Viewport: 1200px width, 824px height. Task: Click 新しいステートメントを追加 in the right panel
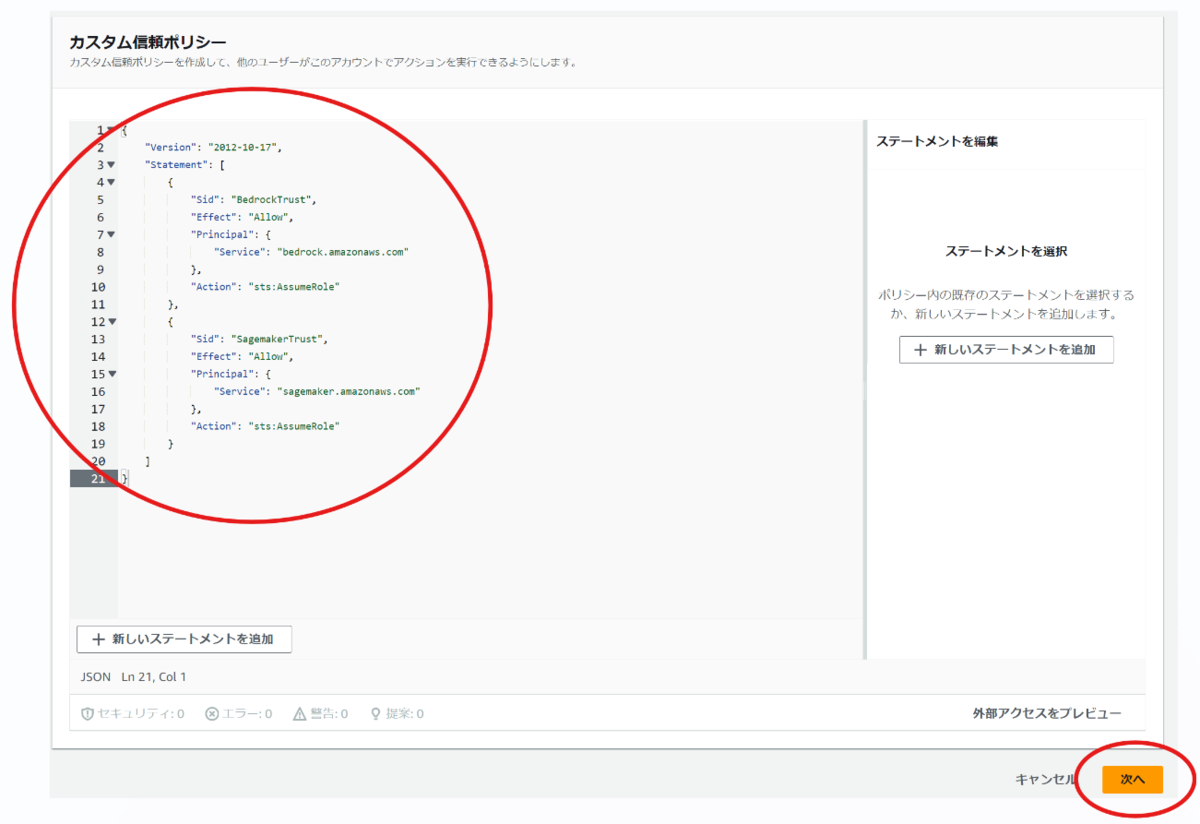point(1006,350)
